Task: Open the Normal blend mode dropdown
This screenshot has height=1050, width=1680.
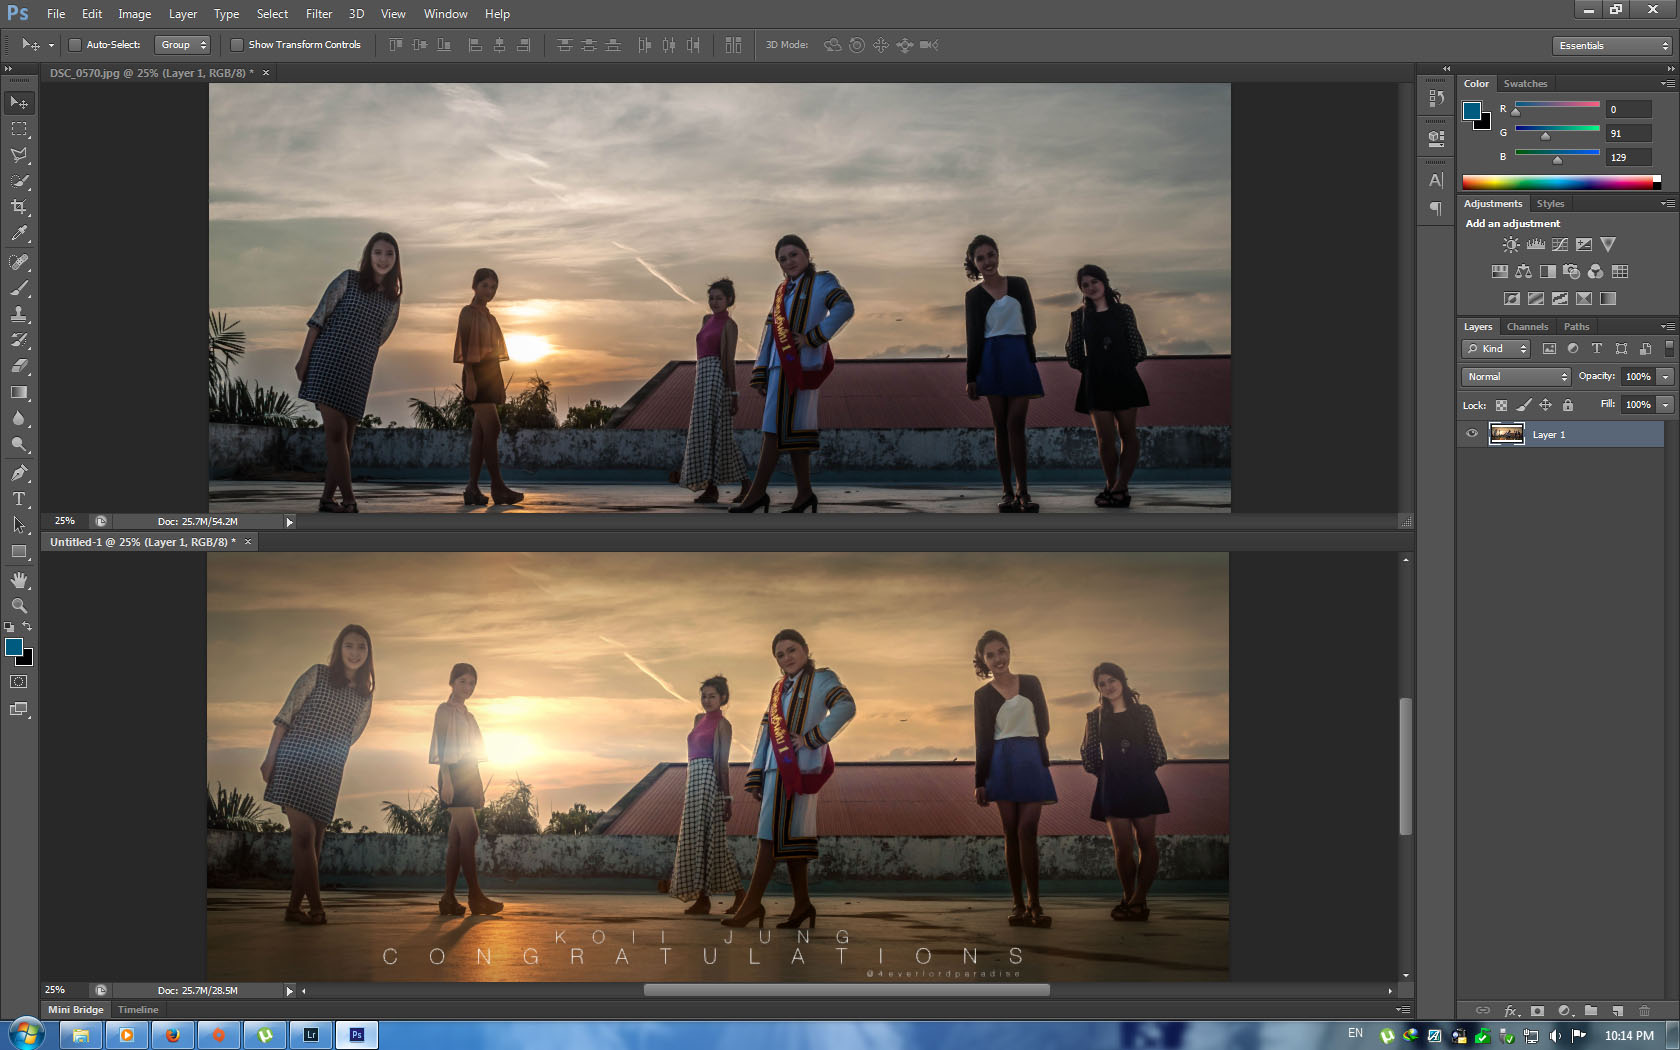Action: (x=1516, y=377)
